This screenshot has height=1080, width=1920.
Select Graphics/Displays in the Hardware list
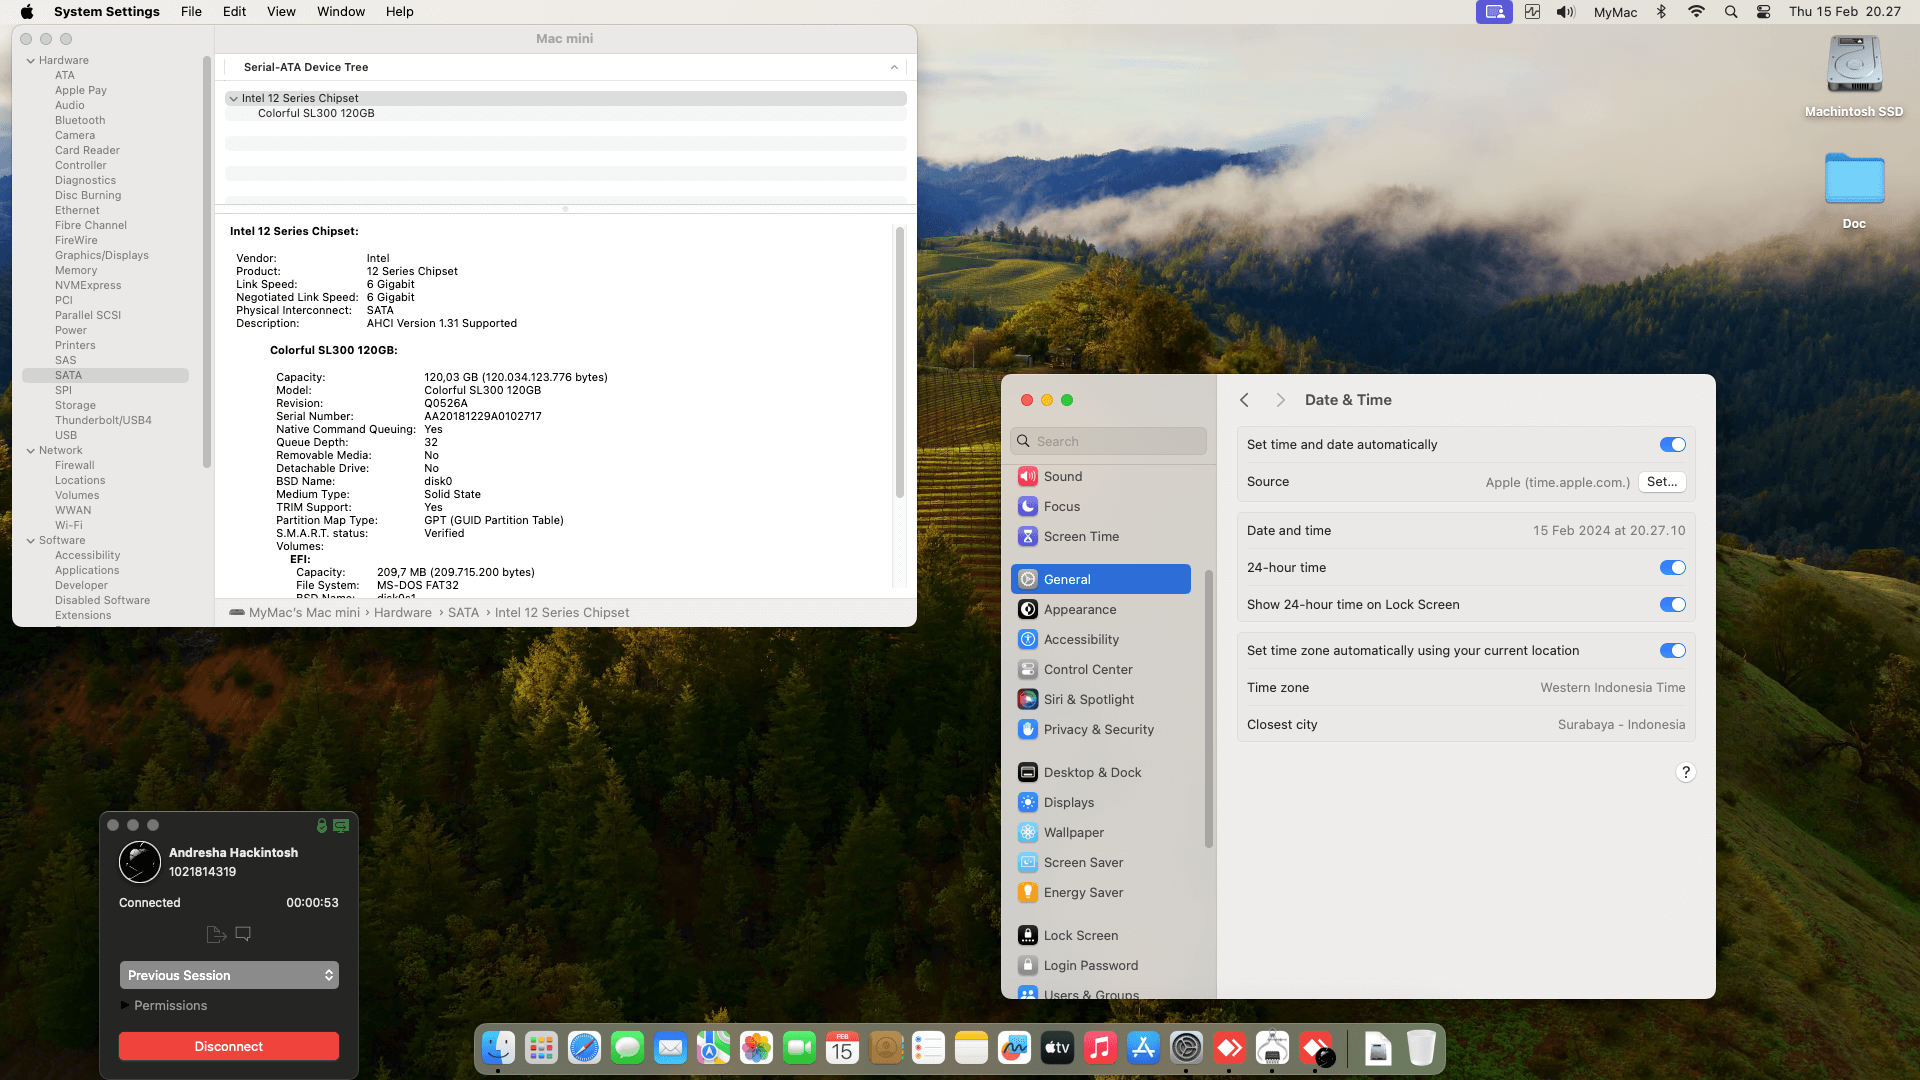point(102,256)
